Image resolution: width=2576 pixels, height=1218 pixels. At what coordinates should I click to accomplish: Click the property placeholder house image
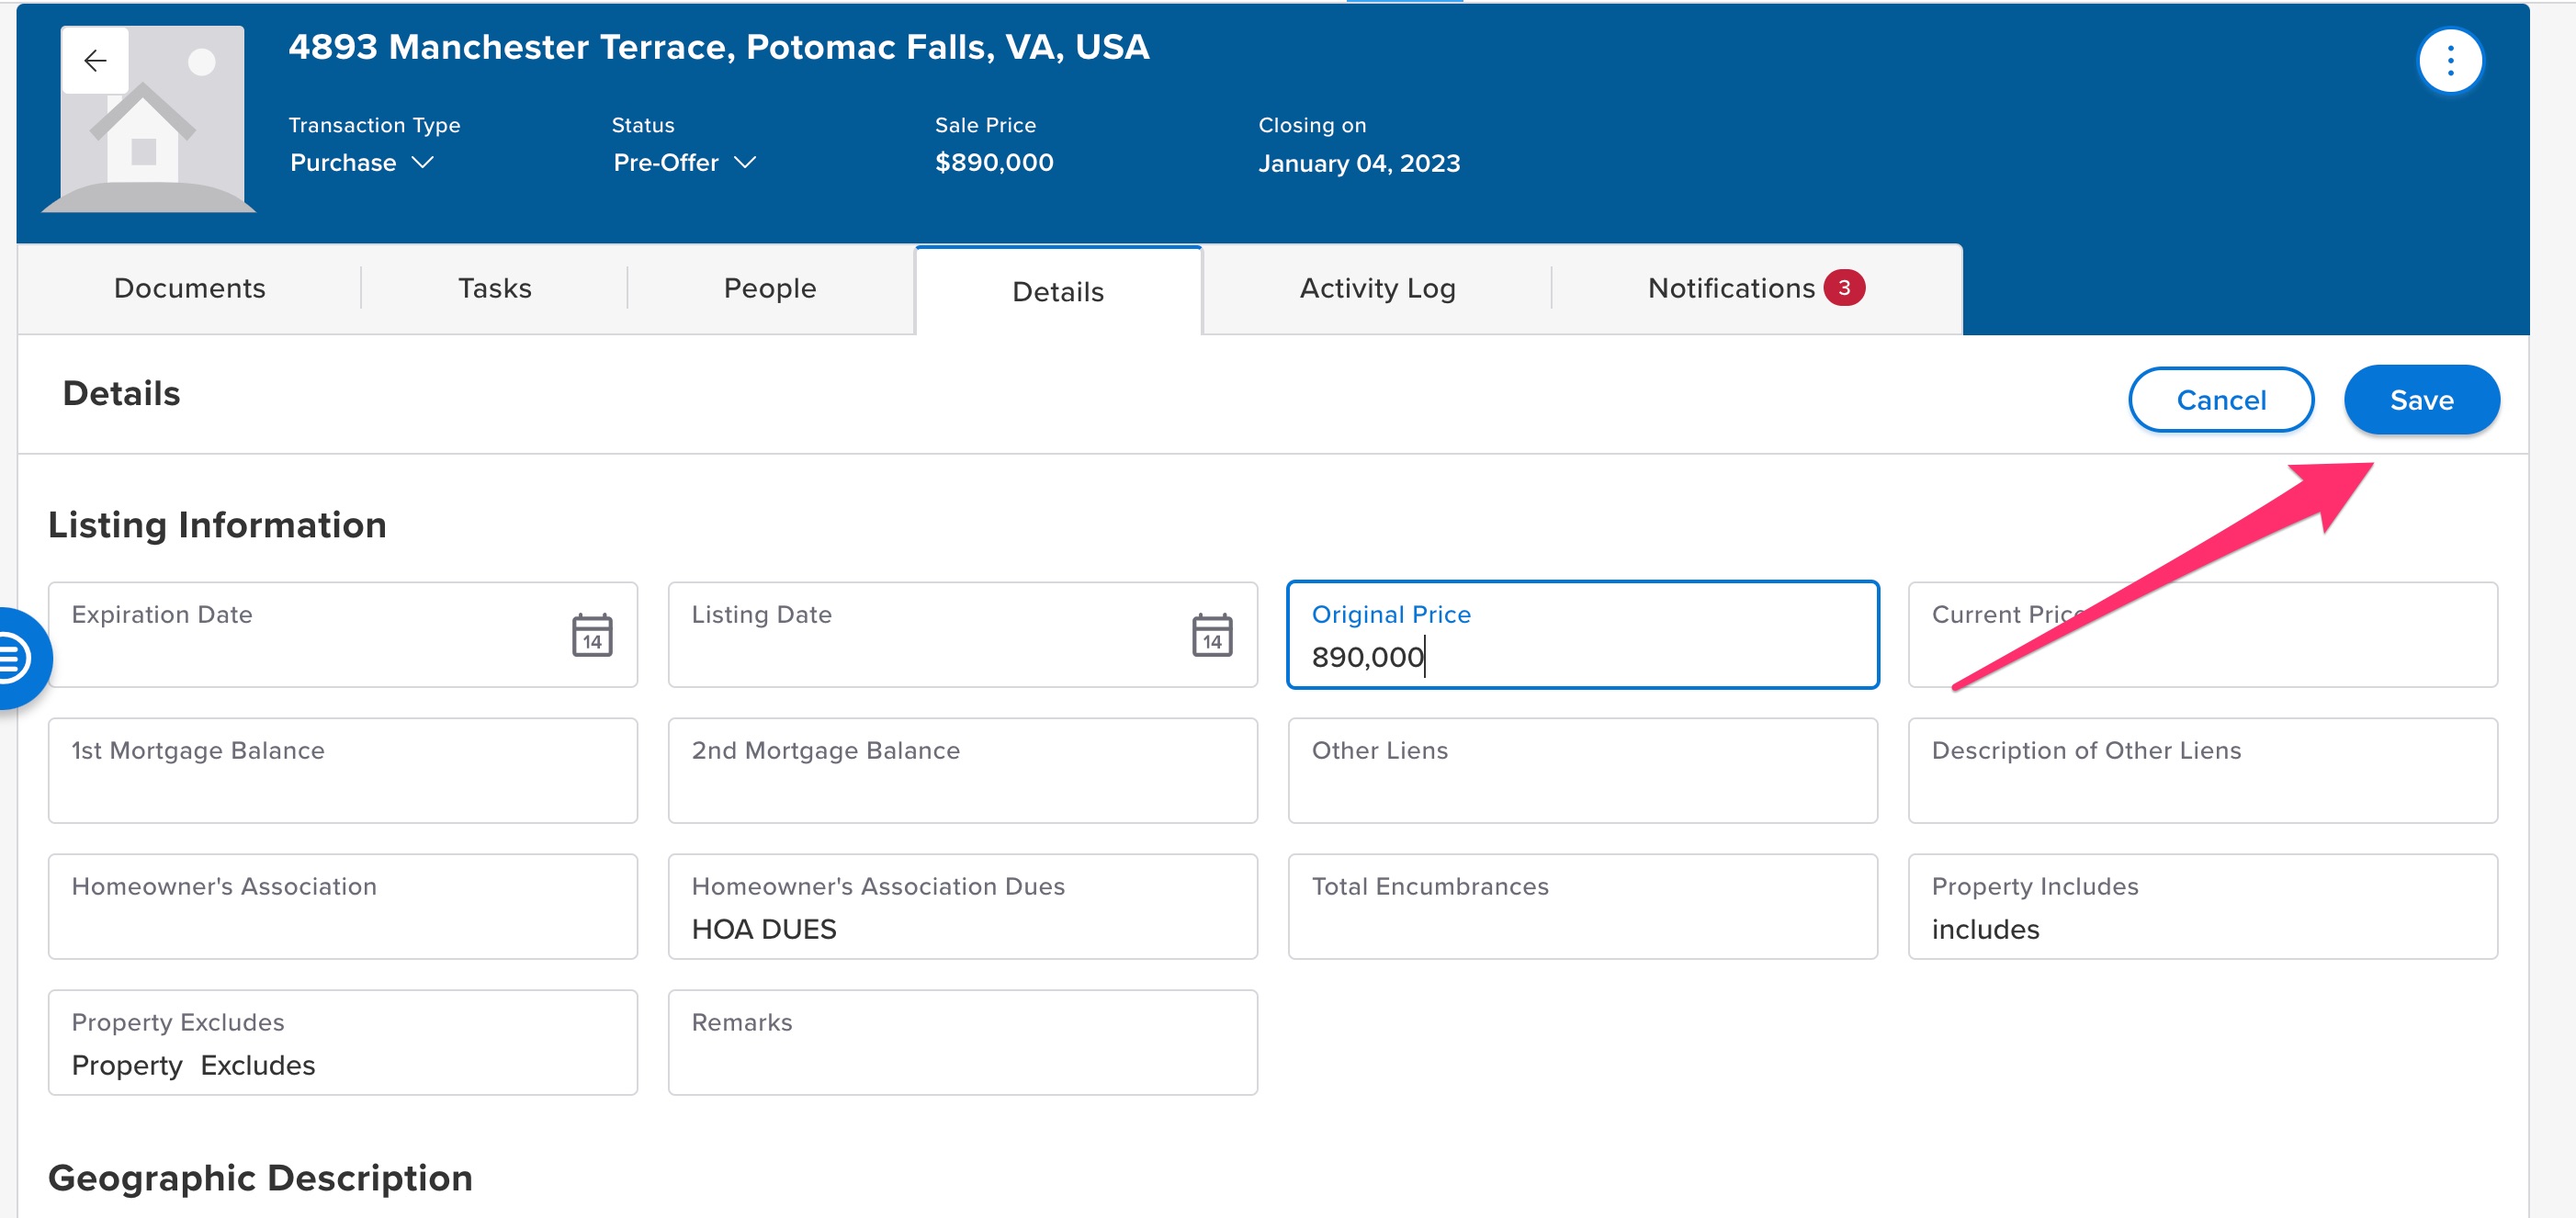coord(150,120)
